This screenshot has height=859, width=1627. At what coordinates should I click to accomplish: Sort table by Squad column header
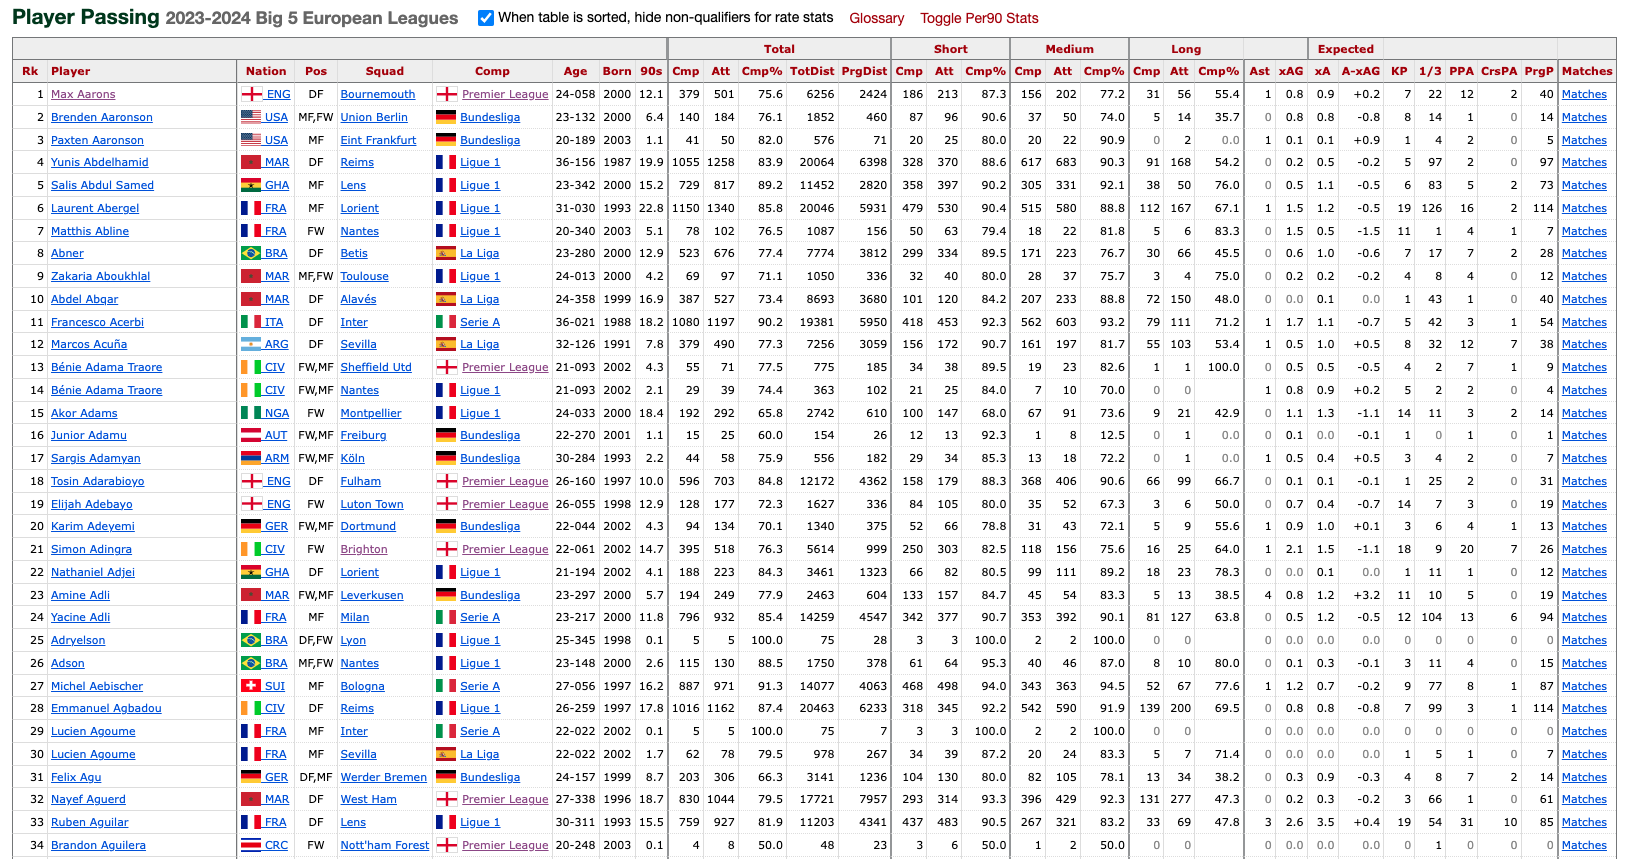tap(385, 71)
